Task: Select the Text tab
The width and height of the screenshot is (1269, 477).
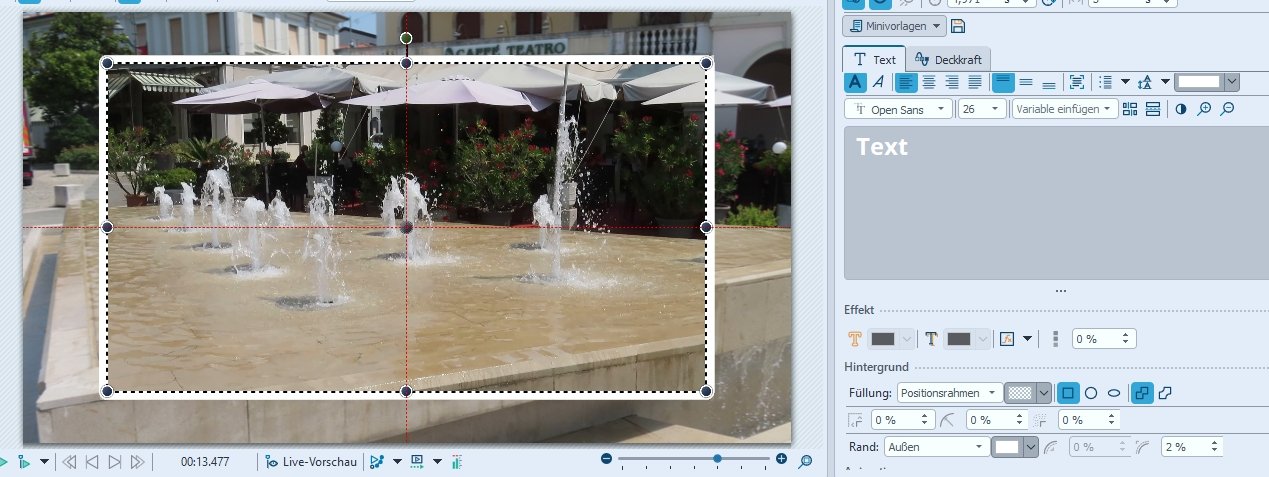Action: point(874,59)
